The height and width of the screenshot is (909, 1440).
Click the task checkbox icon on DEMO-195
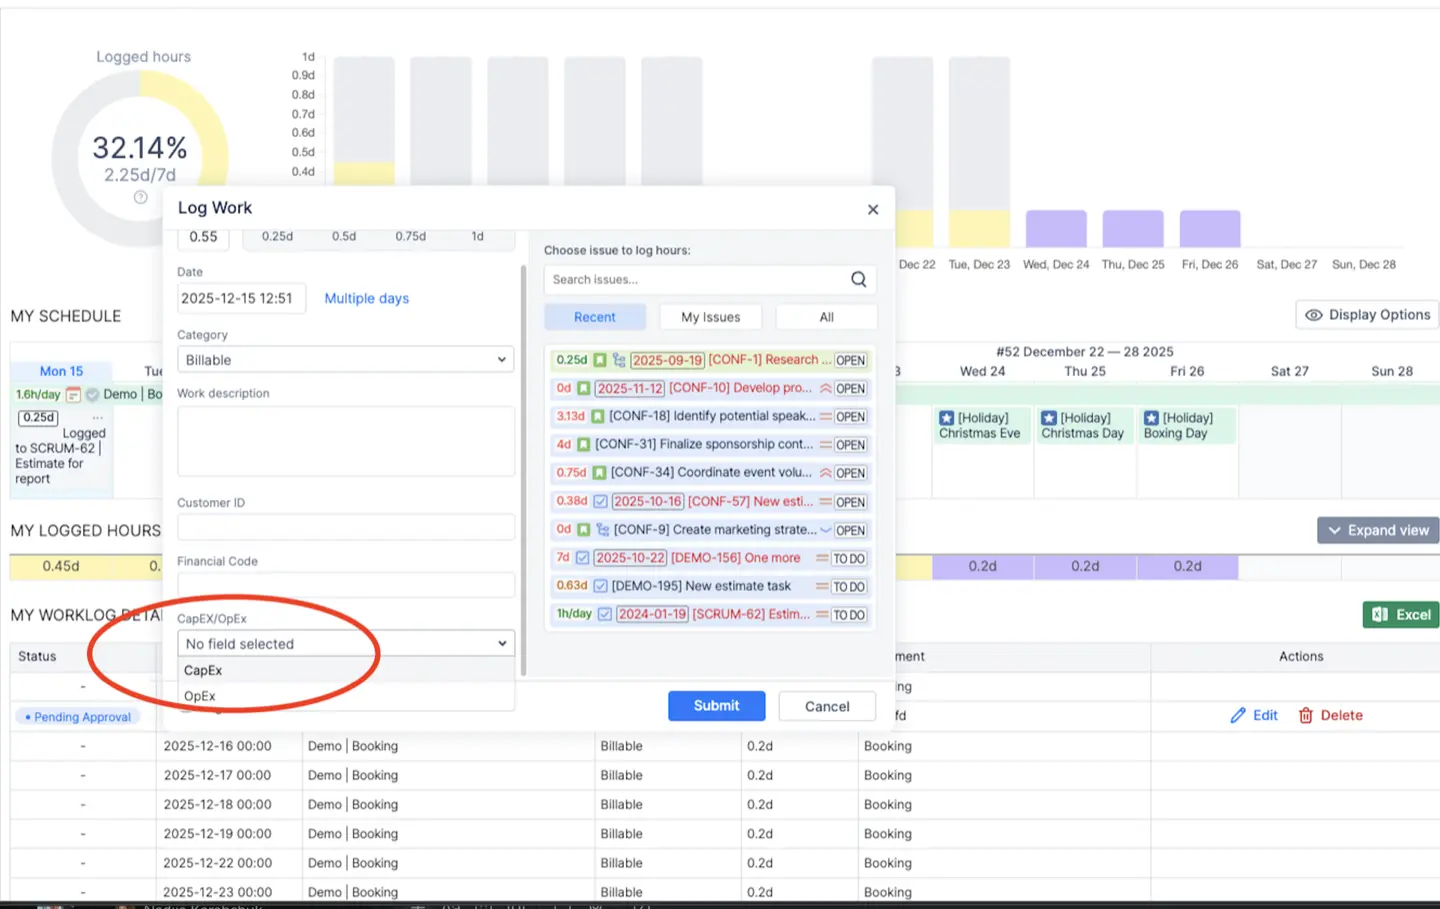(x=602, y=586)
